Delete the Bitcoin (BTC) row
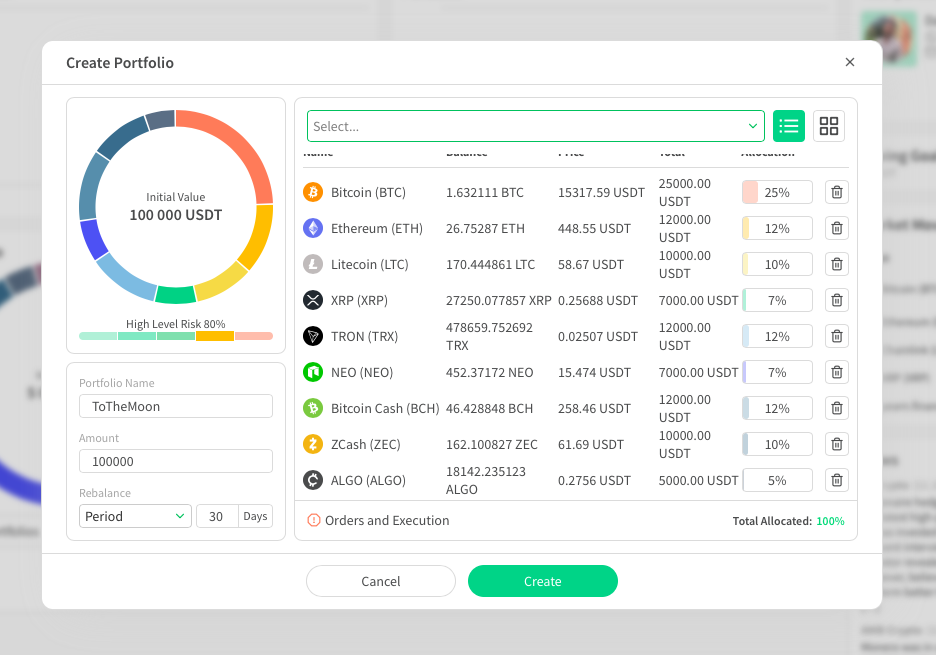This screenshot has height=655, width=936. pos(836,192)
